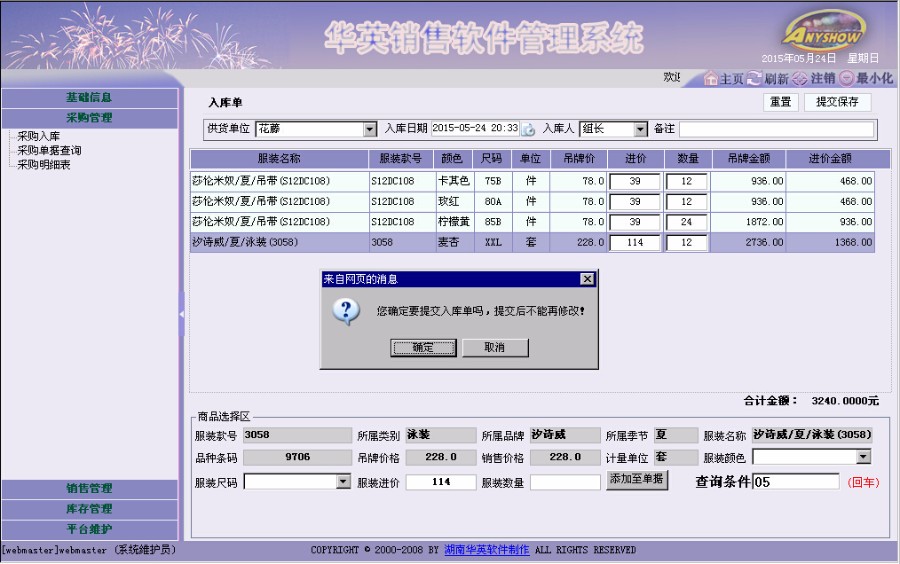Click the 进价金额 column header
The image size is (900, 564).
(x=830, y=159)
